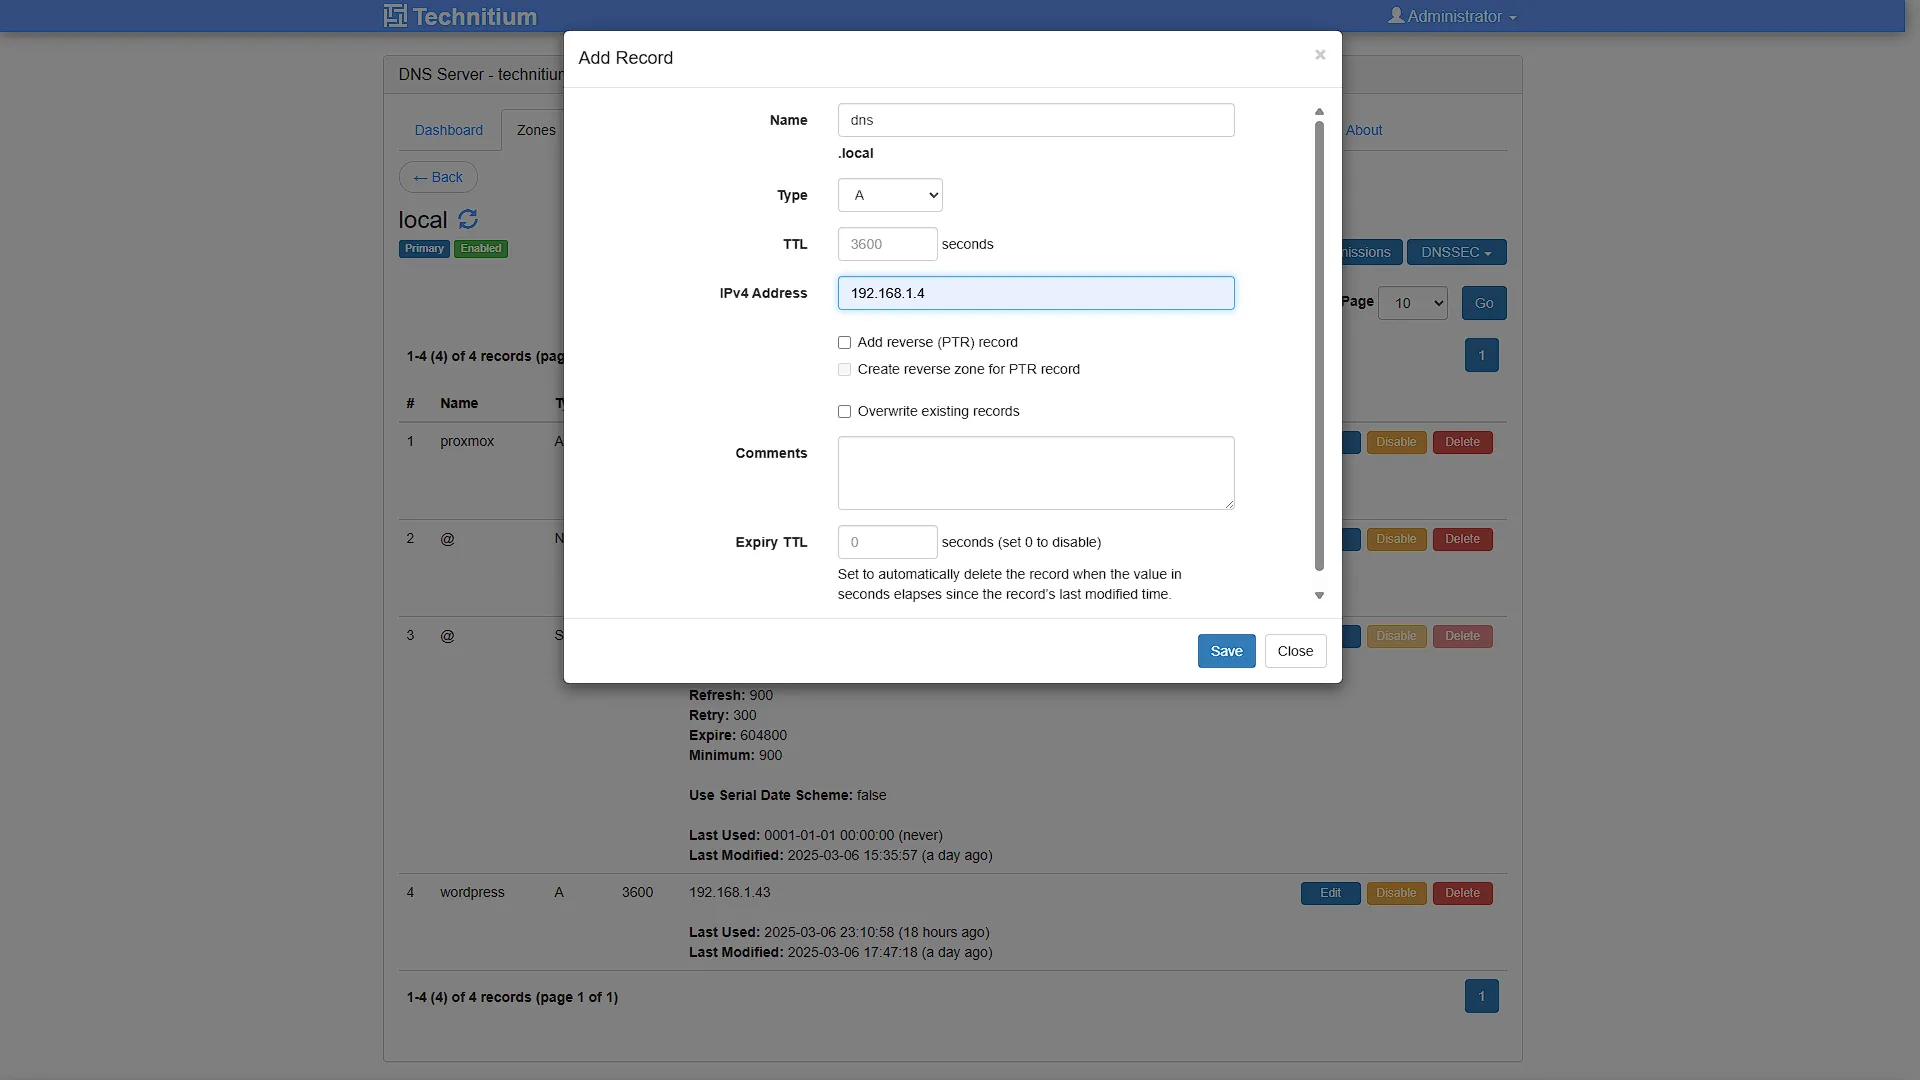Click inside the Comments text area
The image size is (1920, 1080).
(x=1036, y=473)
